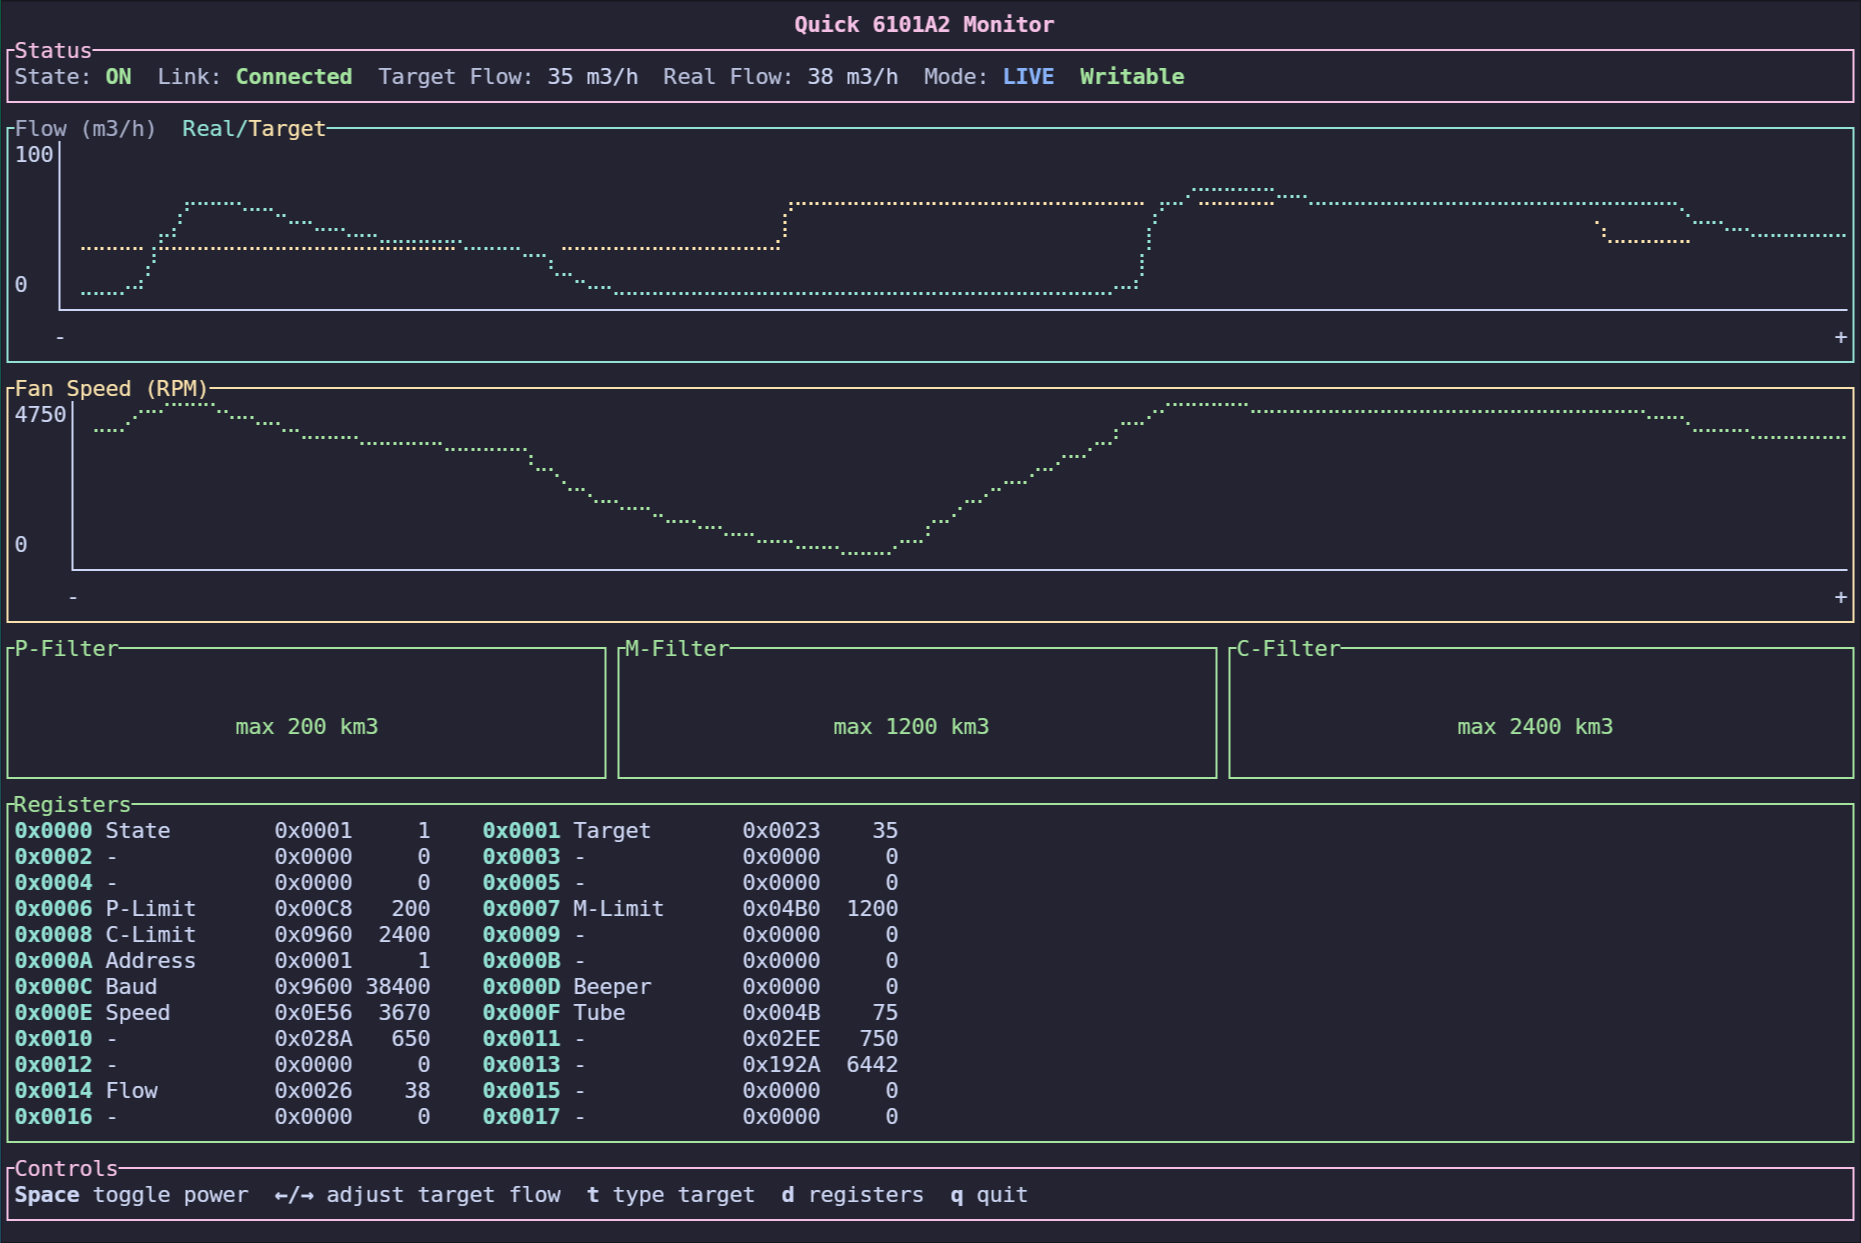Click Space toggle power control

(131, 1195)
